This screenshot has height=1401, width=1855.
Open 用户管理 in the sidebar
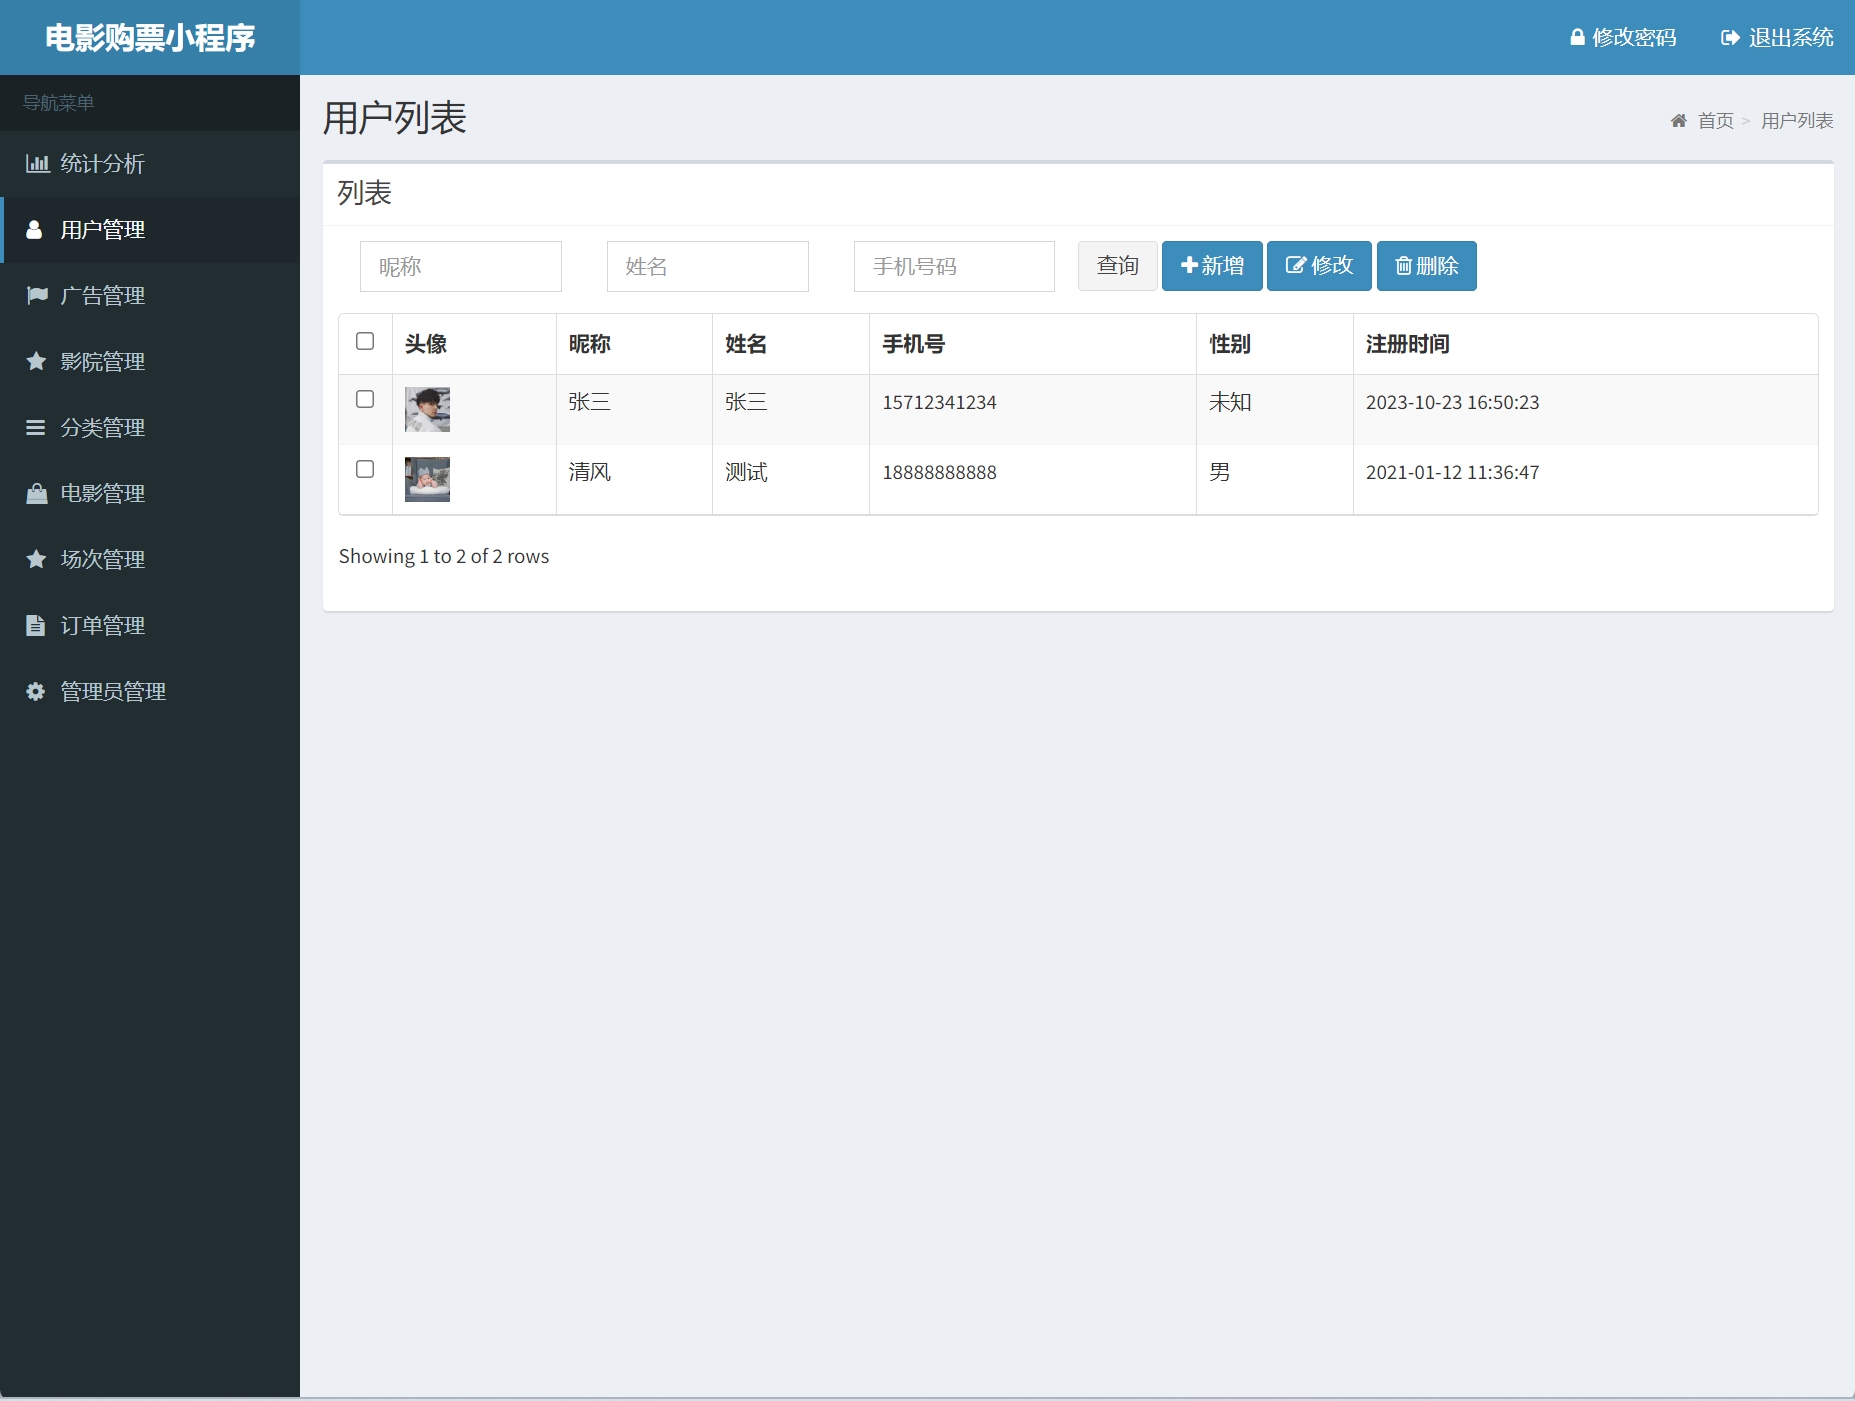tap(150, 230)
